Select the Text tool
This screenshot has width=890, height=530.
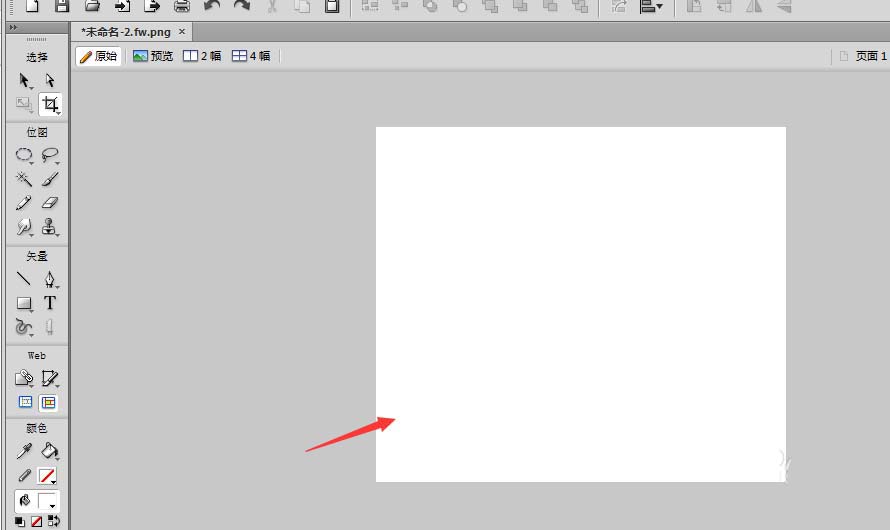click(x=50, y=303)
